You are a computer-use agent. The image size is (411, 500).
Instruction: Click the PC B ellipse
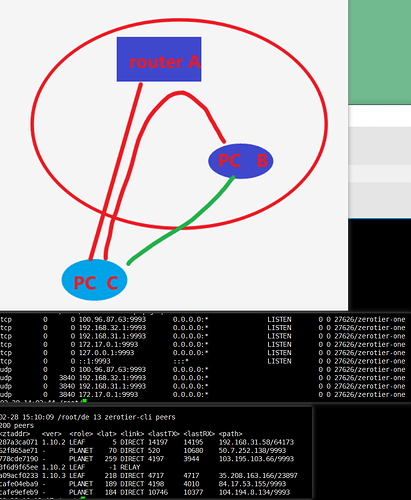click(x=241, y=161)
